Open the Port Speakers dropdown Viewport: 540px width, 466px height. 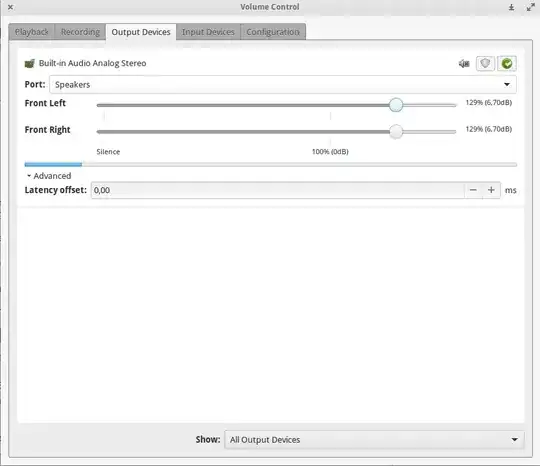(283, 84)
